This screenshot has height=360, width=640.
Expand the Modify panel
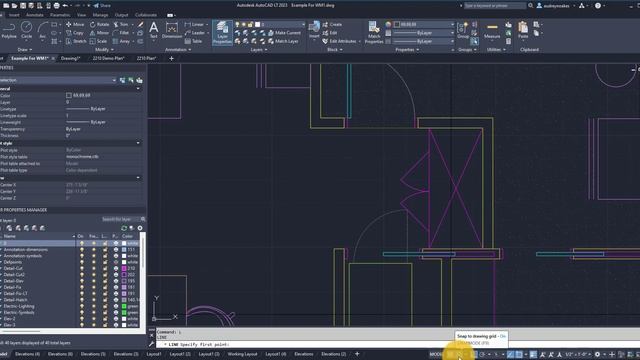click(x=104, y=50)
